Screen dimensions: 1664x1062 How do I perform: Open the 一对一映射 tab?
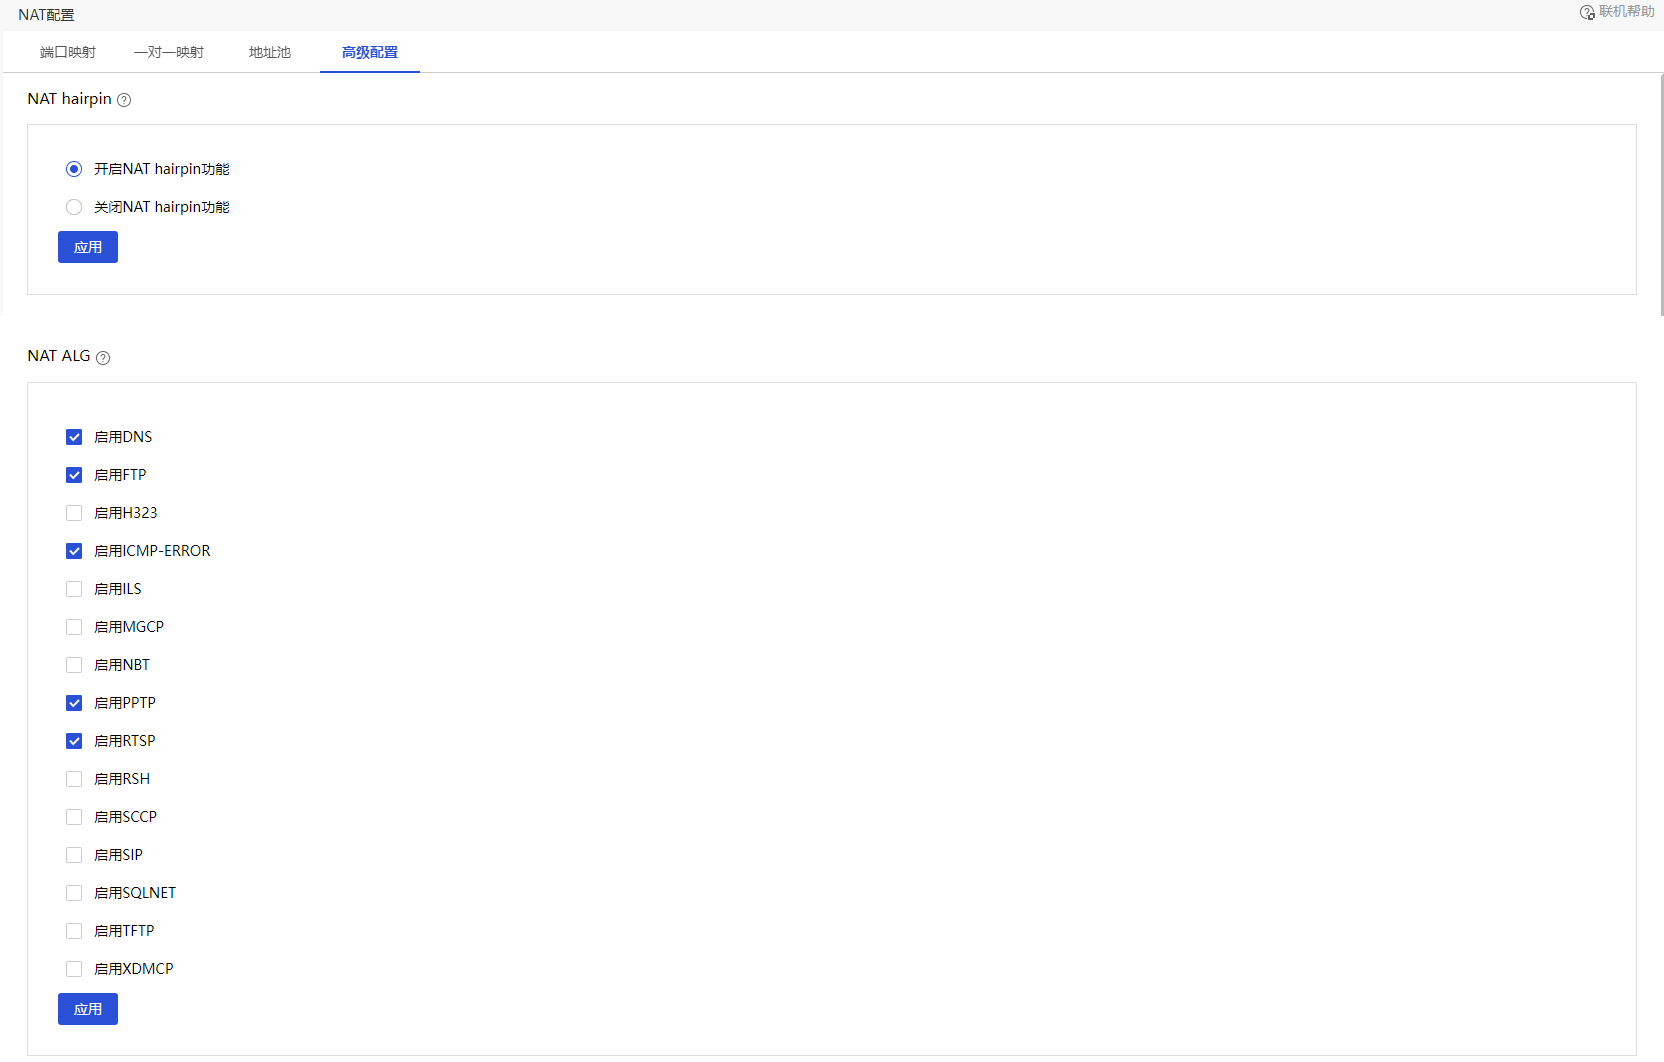[169, 52]
